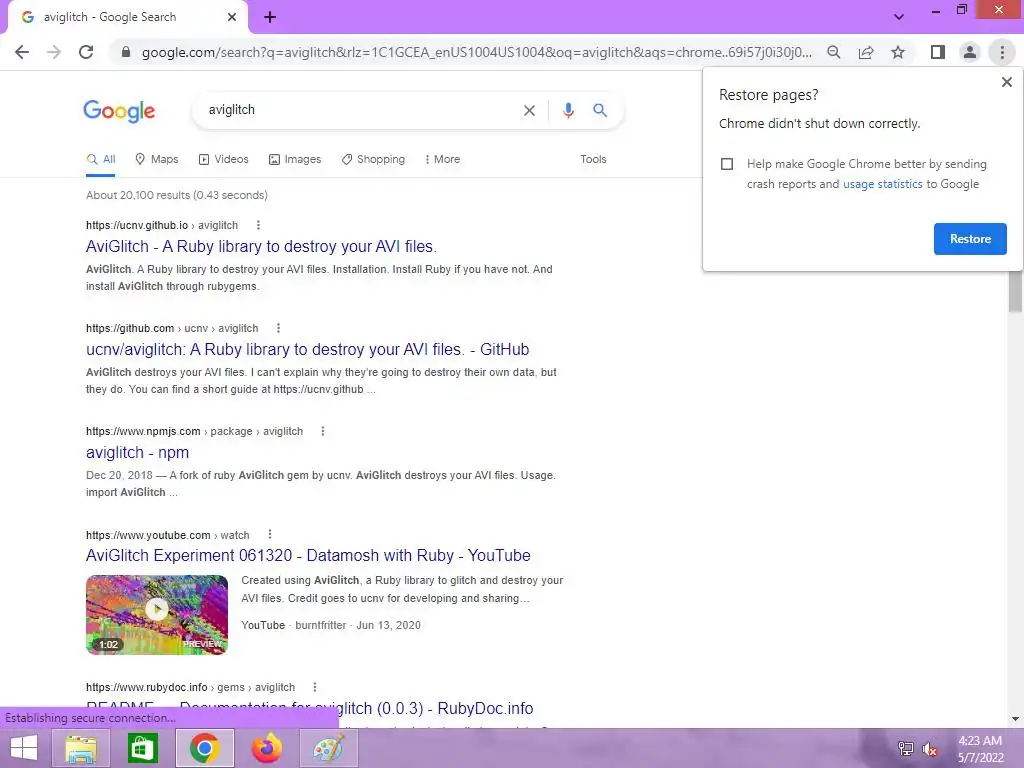Open RubyDoc.info documentation result link
Image resolution: width=1024 pixels, height=768 pixels.
pyautogui.click(x=310, y=709)
